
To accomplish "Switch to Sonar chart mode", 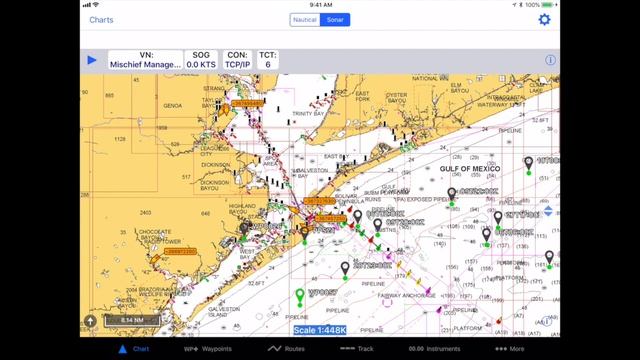I will click(335, 20).
